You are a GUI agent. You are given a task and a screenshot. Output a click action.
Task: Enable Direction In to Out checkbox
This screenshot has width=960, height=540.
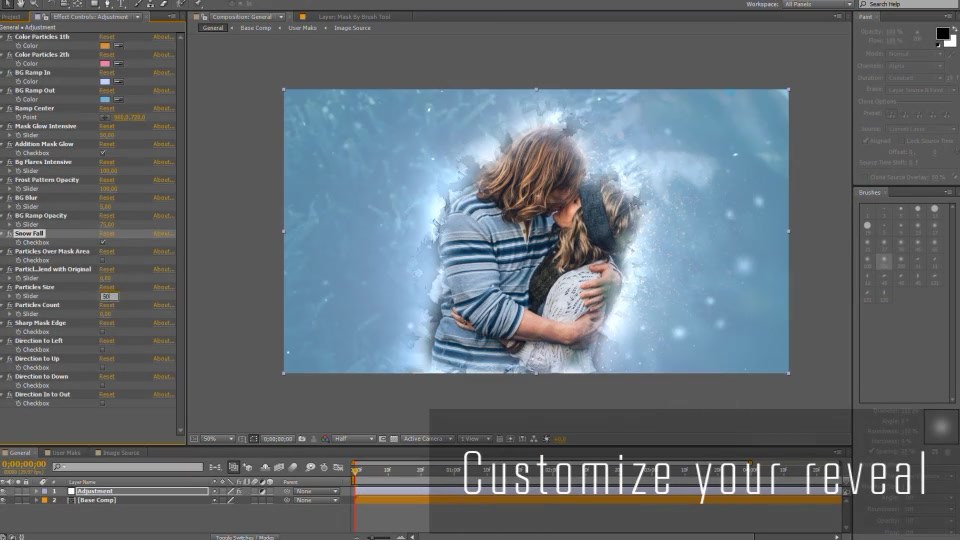(x=103, y=403)
